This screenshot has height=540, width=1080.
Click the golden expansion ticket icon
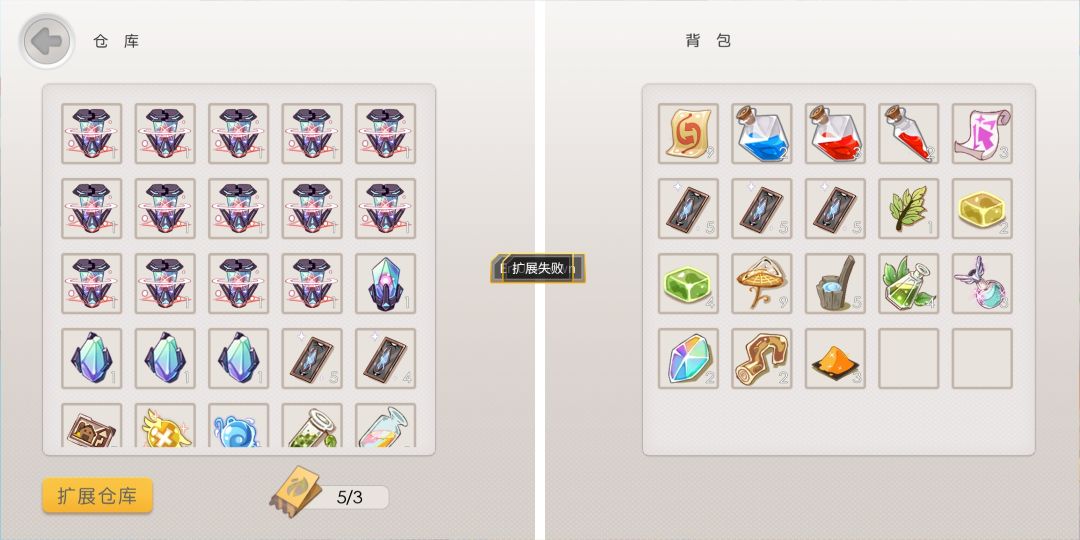click(x=295, y=491)
